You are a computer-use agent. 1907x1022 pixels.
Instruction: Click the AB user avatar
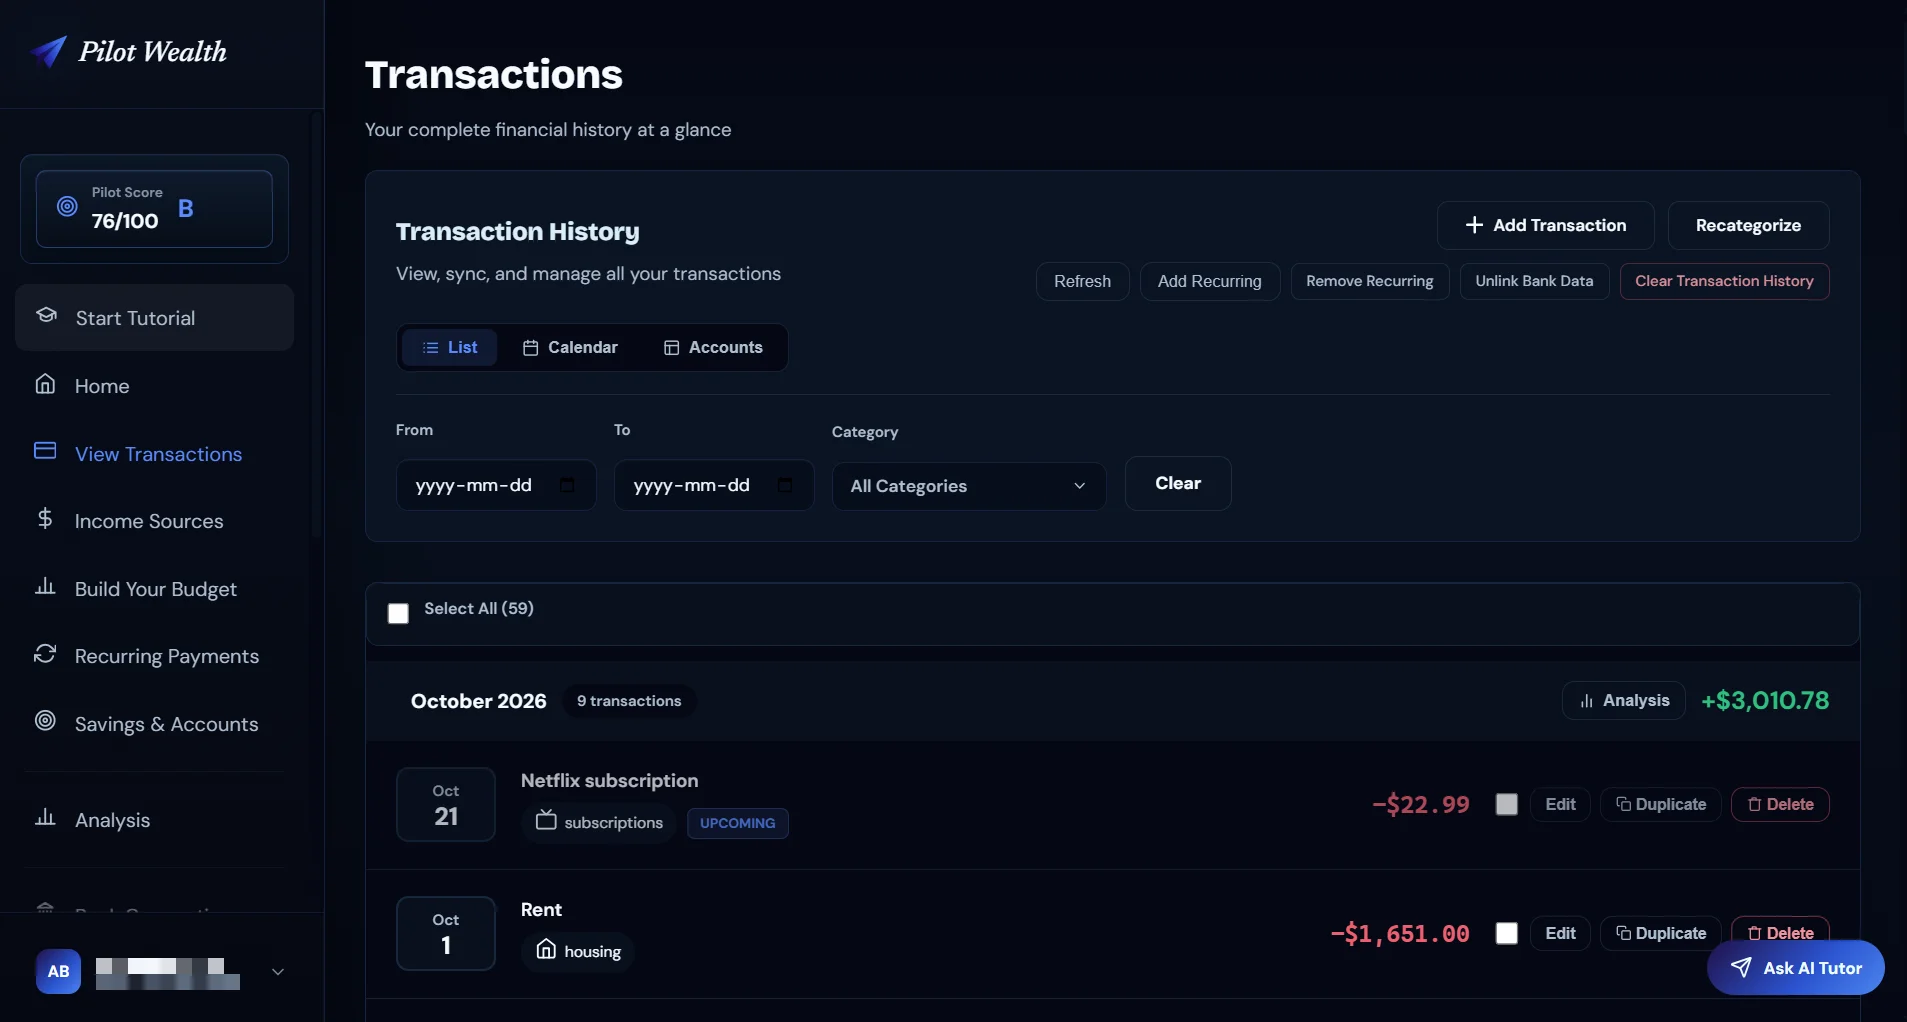pos(59,971)
